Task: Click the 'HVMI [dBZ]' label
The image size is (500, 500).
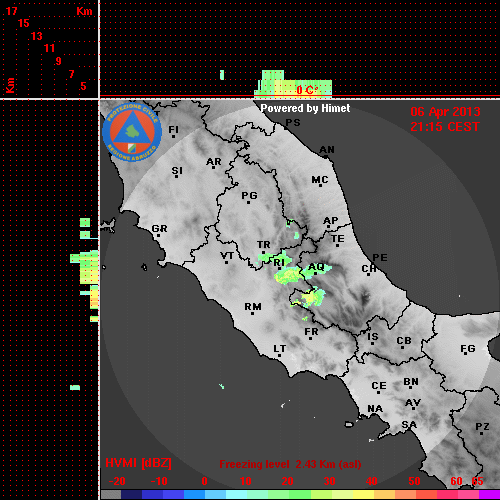Action: (x=138, y=463)
